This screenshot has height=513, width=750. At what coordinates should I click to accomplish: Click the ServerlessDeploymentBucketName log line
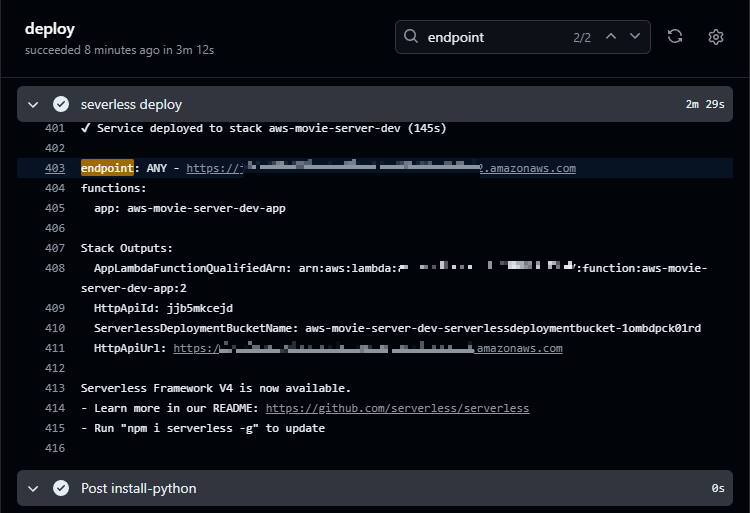(397, 328)
